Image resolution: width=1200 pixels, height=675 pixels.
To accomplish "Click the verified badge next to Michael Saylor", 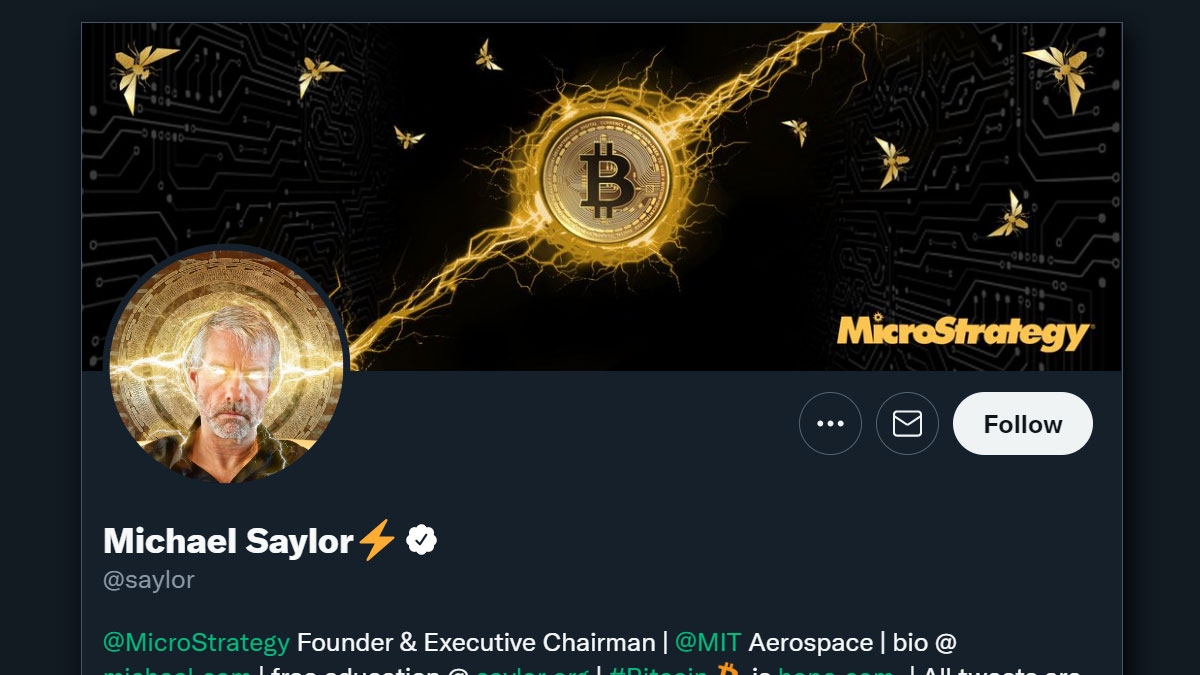I will [x=420, y=540].
